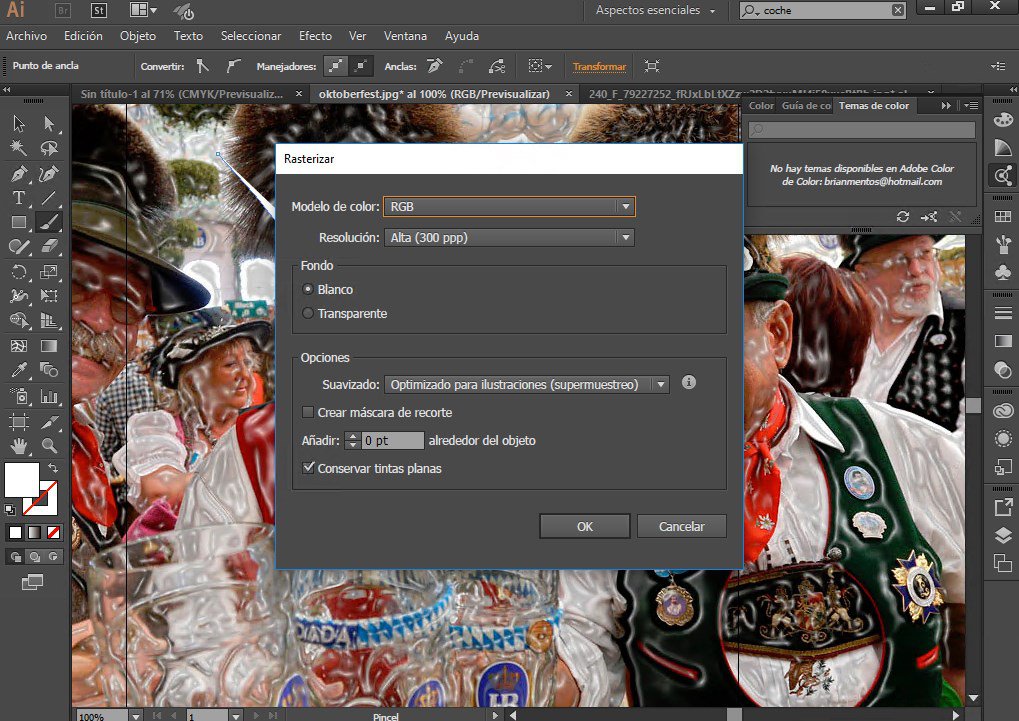
Task: Select the Type tool in the toolbox
Action: coord(18,198)
